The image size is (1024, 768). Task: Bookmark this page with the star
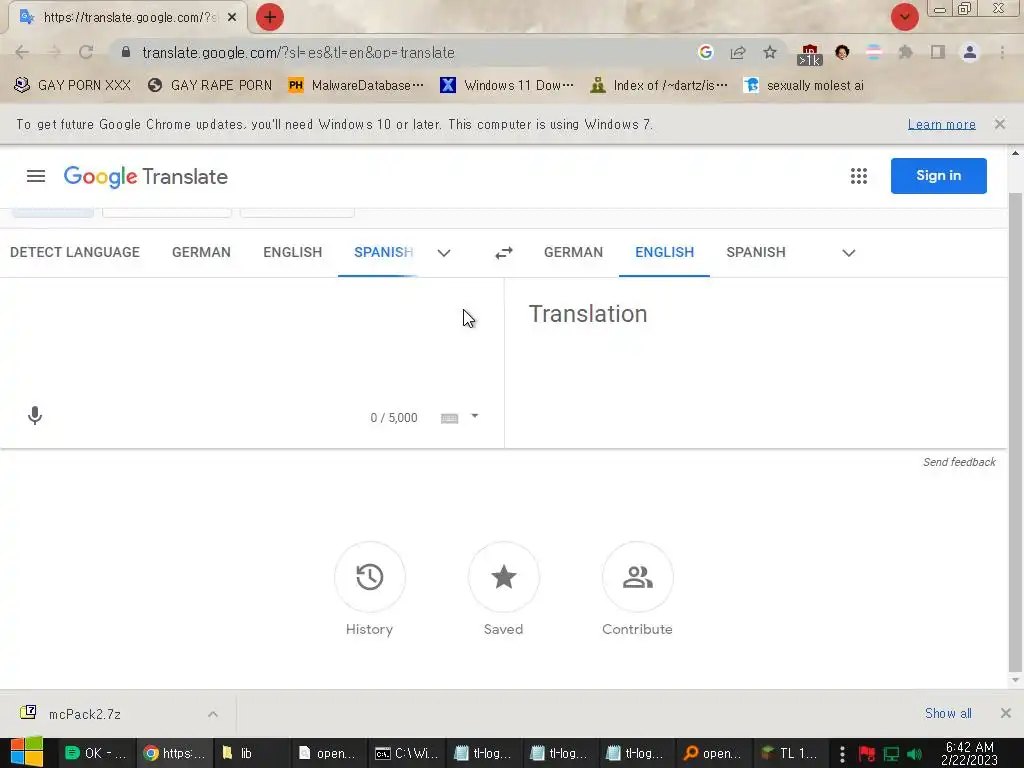pyautogui.click(x=770, y=52)
